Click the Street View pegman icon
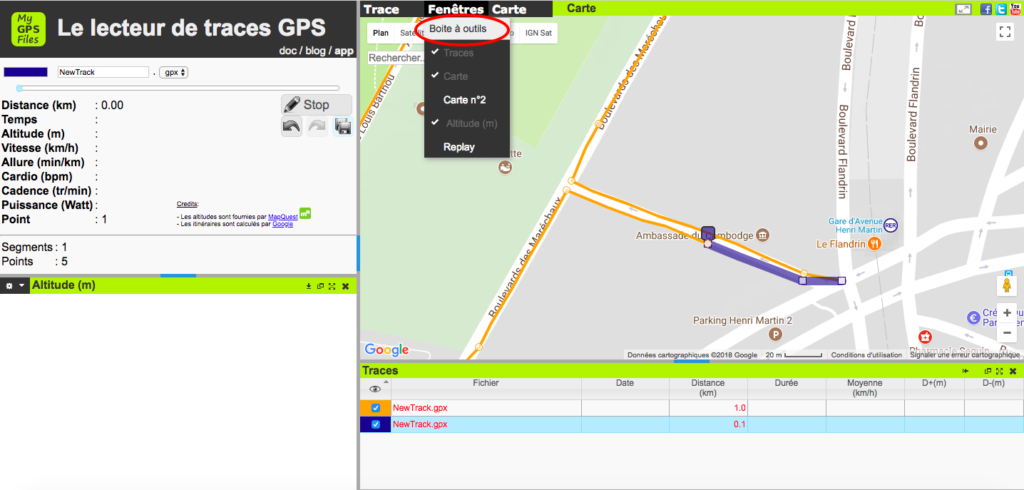 [1007, 286]
